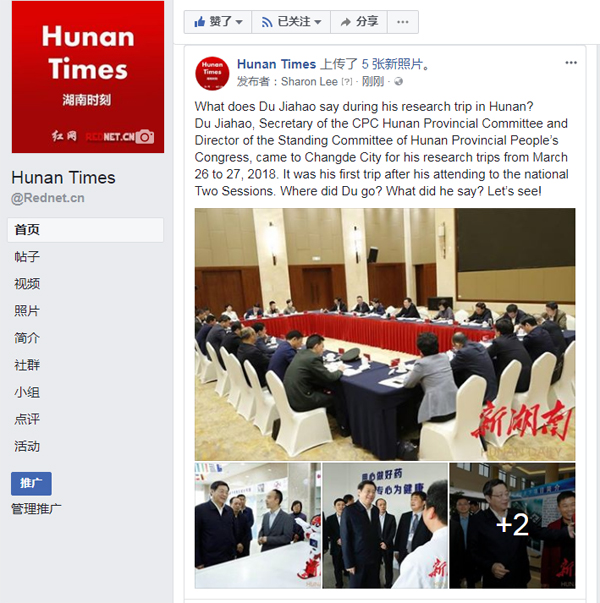Screen dimensions: 600x603
Task: Click the Hunan Times page name link in post
Action: tap(276, 64)
